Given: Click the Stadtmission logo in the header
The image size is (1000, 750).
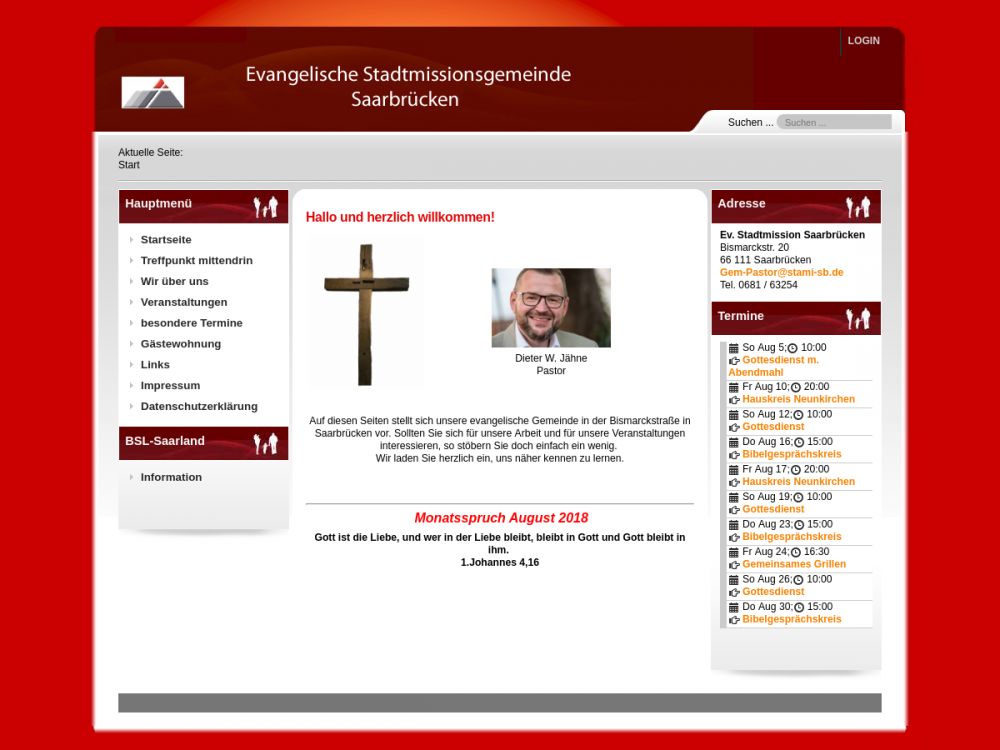Looking at the screenshot, I should pyautogui.click(x=153, y=92).
